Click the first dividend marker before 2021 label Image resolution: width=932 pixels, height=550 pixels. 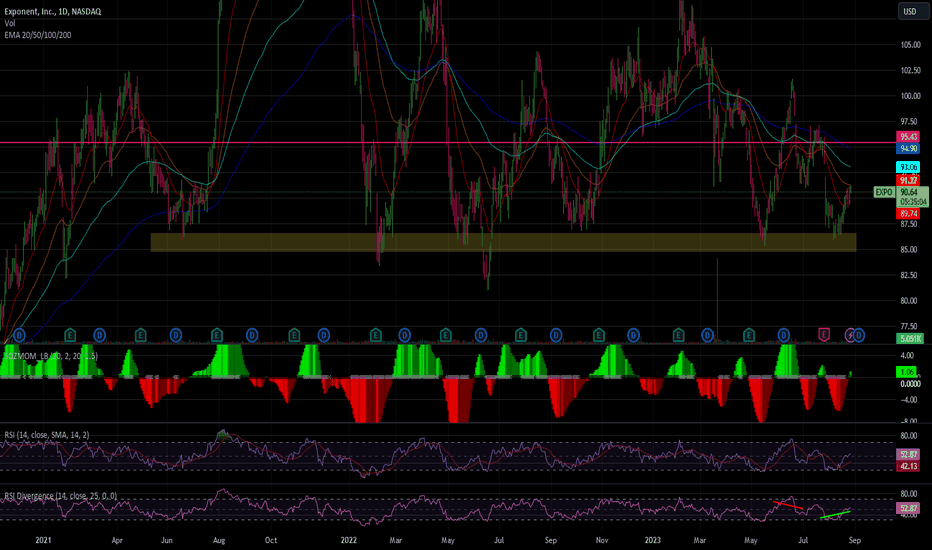[x=19, y=335]
